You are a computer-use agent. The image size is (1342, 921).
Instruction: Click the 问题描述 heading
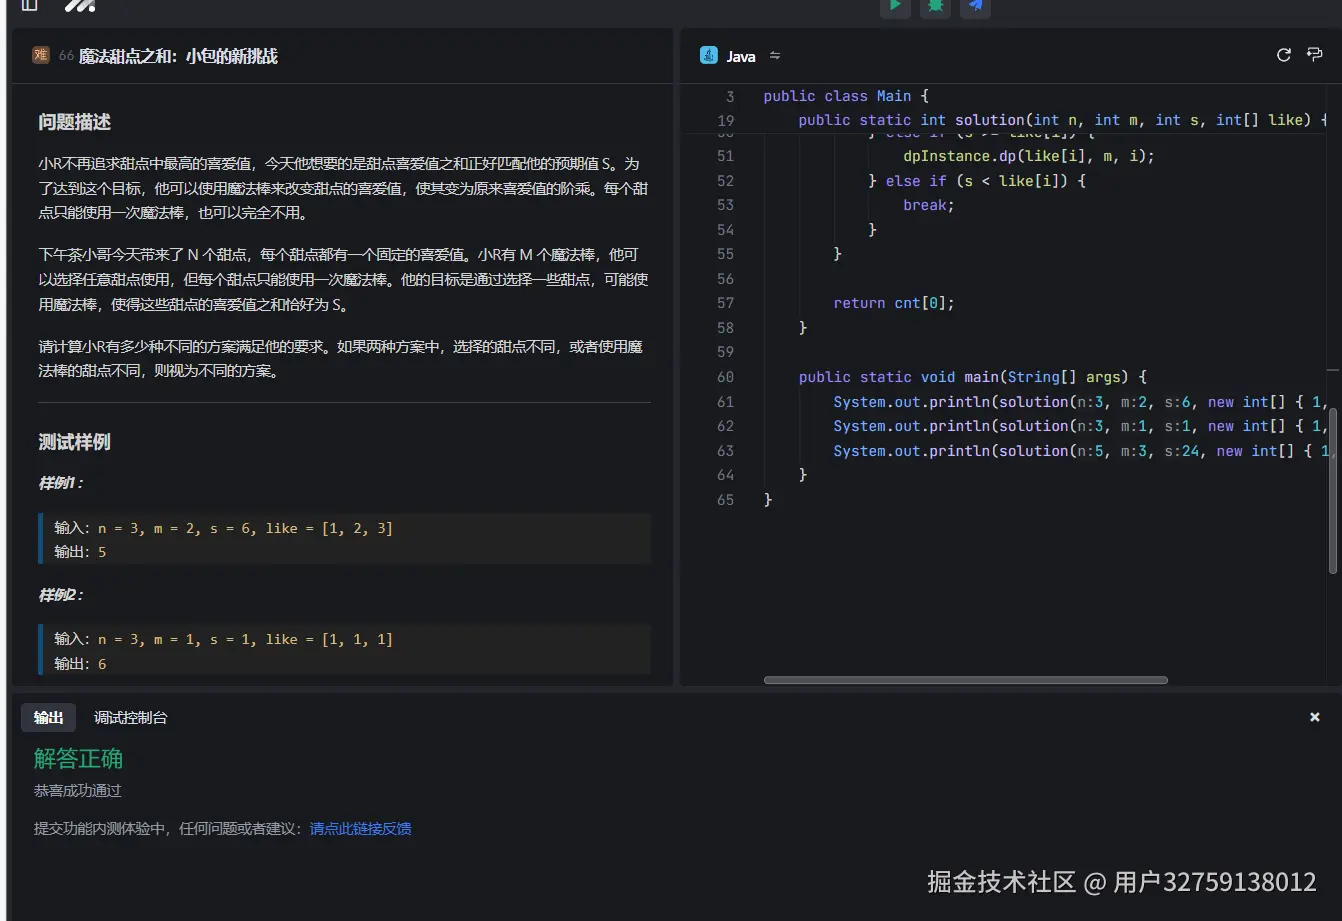(74, 122)
